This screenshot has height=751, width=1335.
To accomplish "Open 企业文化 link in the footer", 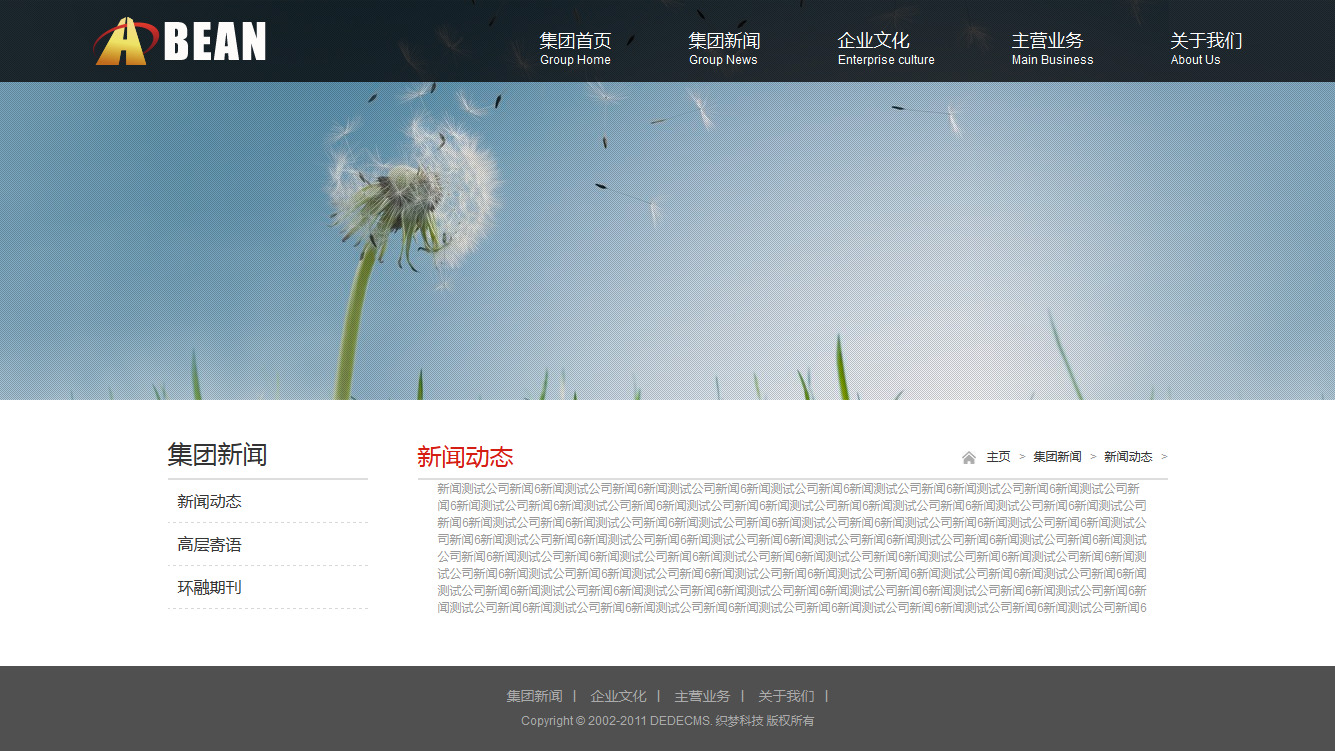I will 618,696.
